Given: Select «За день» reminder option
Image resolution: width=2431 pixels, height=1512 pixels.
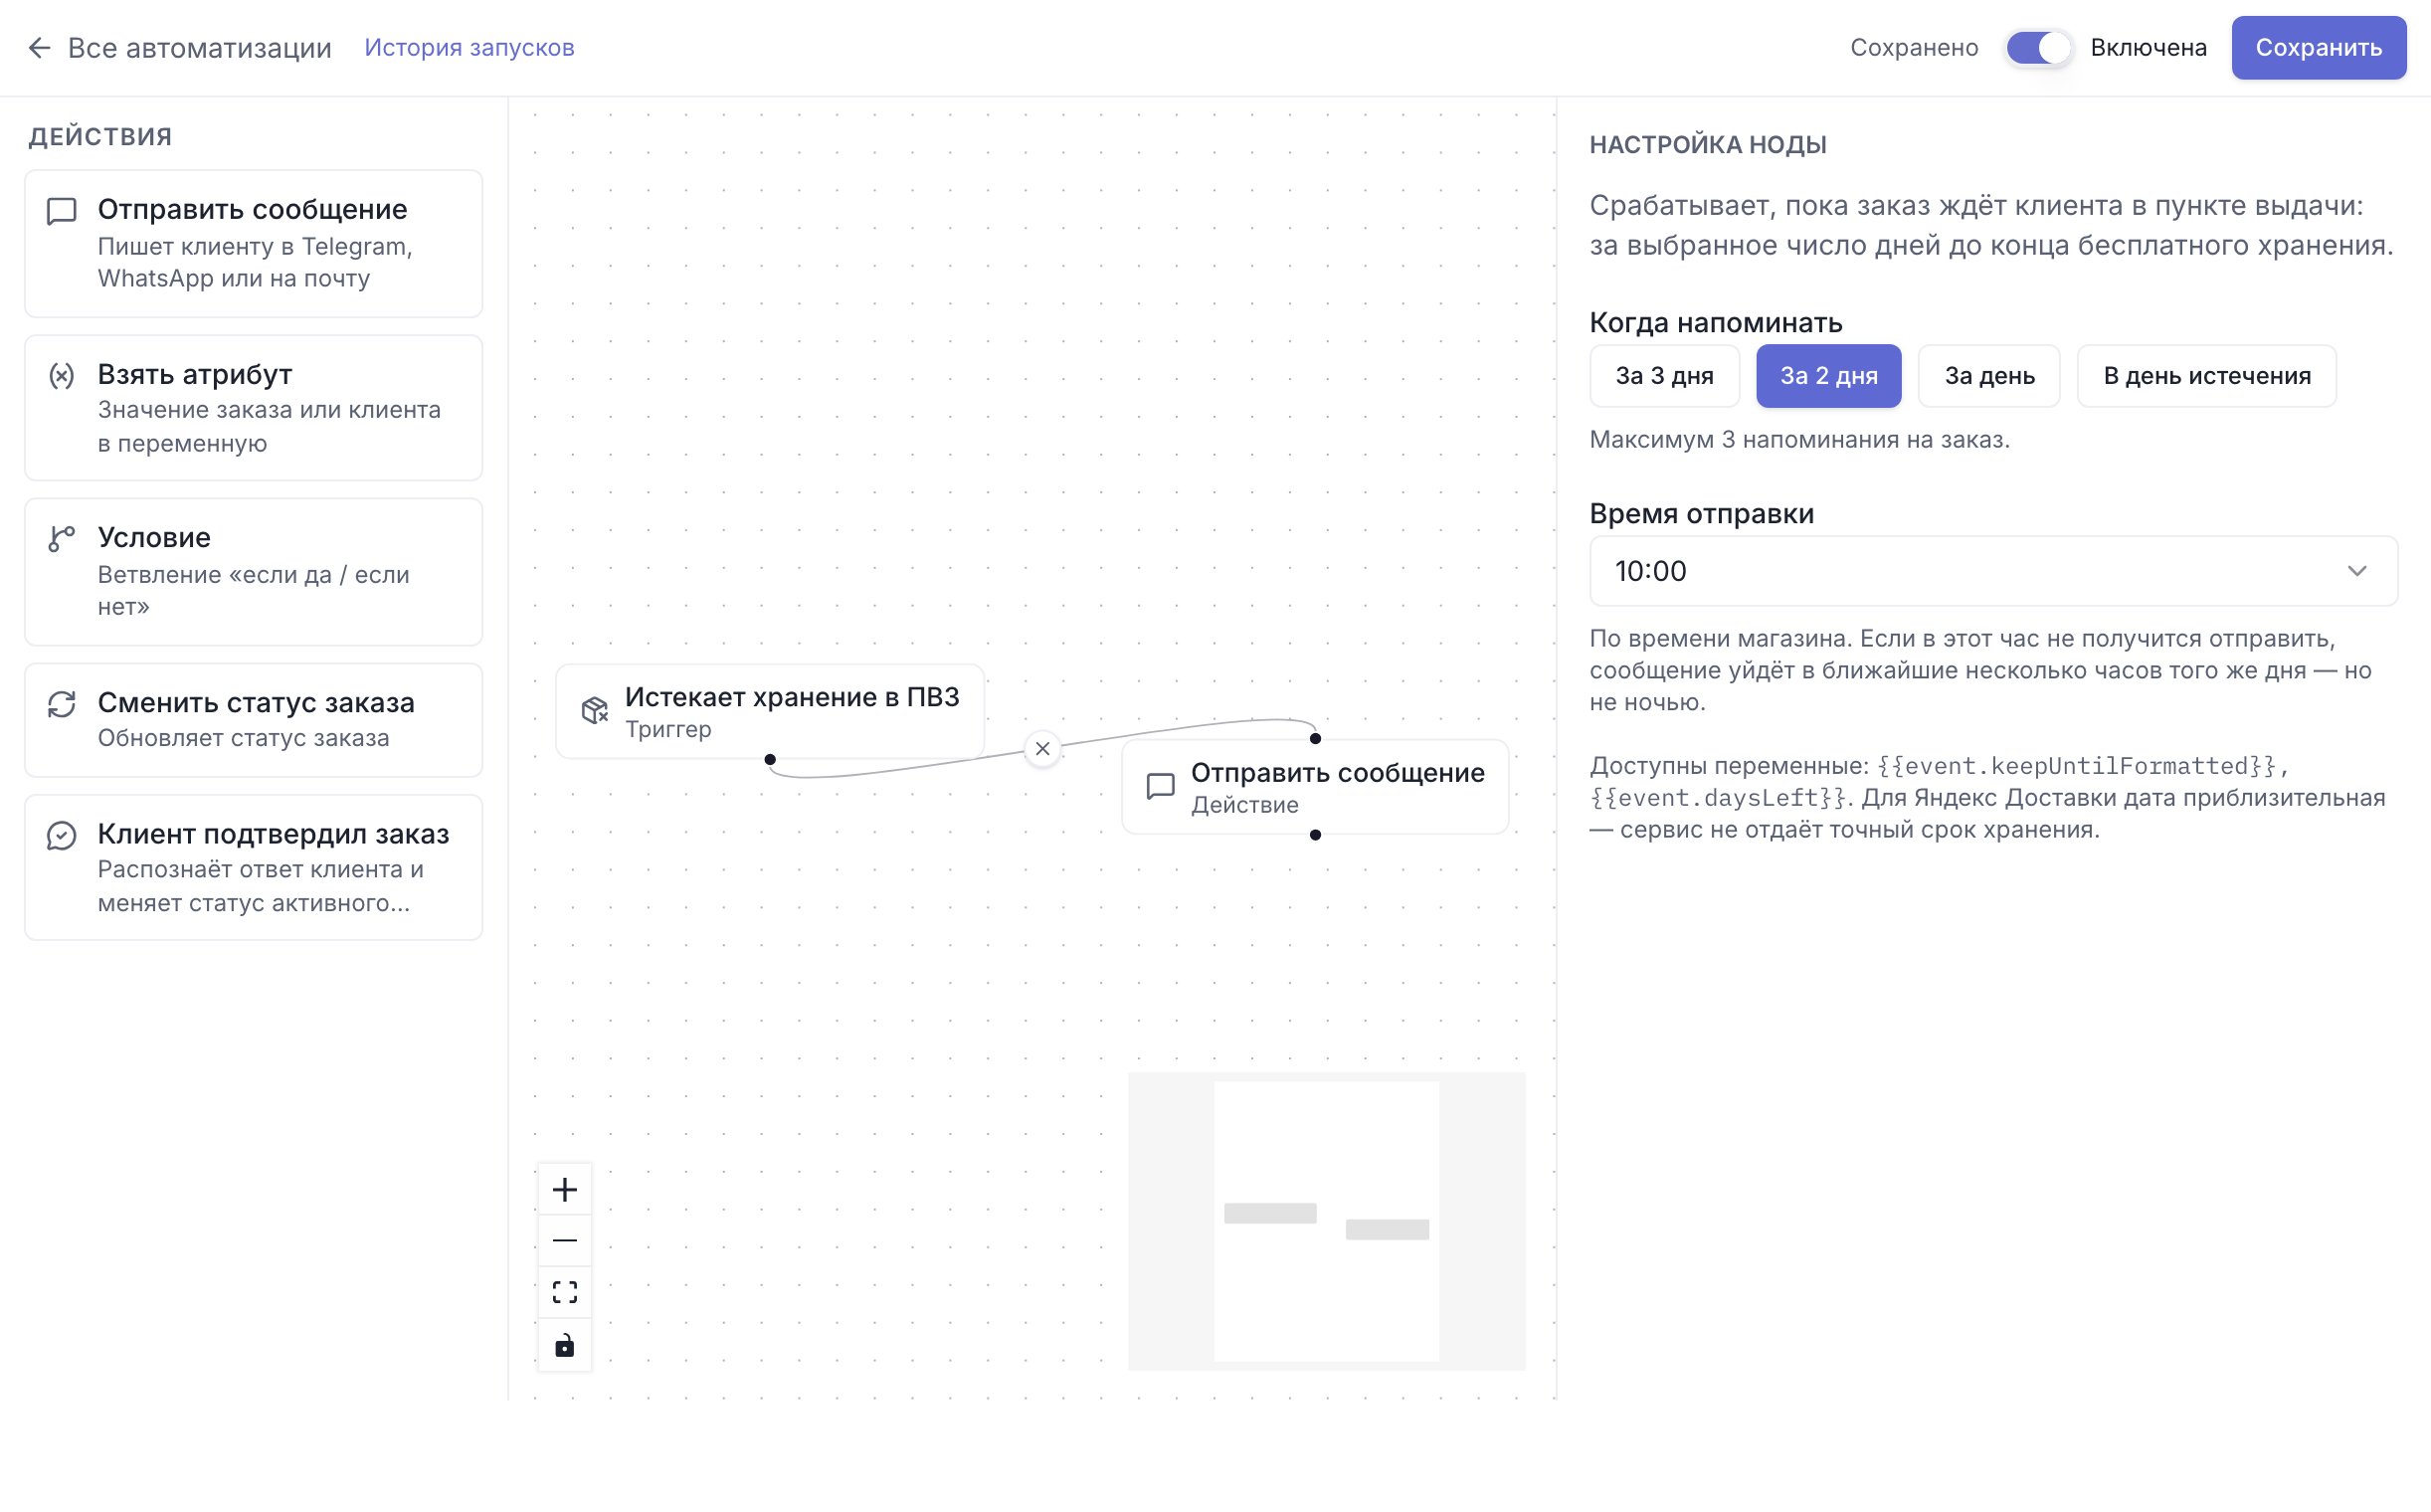Looking at the screenshot, I should pyautogui.click(x=1989, y=376).
